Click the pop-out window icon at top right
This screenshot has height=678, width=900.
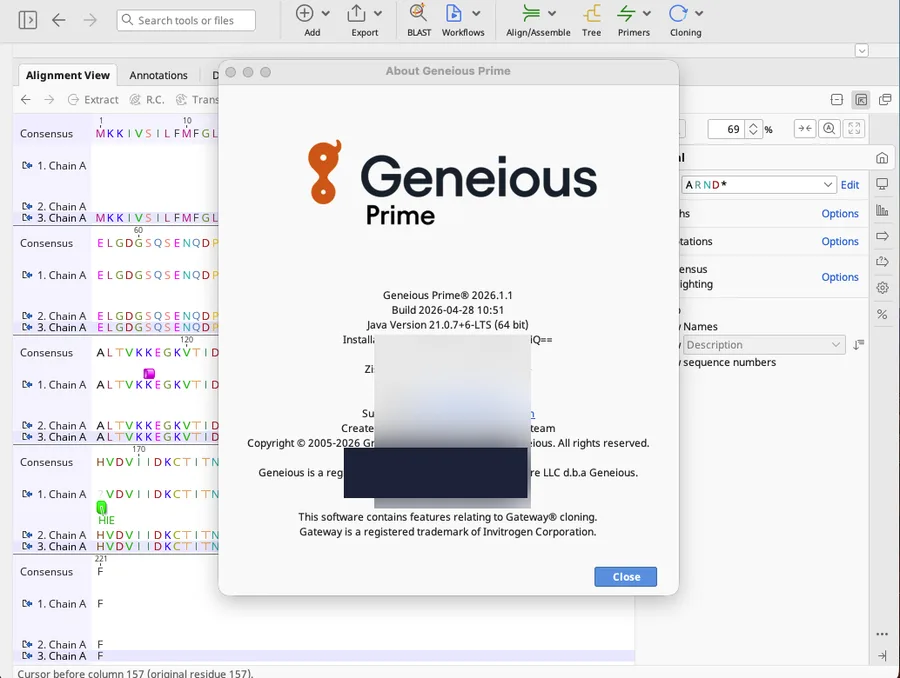885,100
